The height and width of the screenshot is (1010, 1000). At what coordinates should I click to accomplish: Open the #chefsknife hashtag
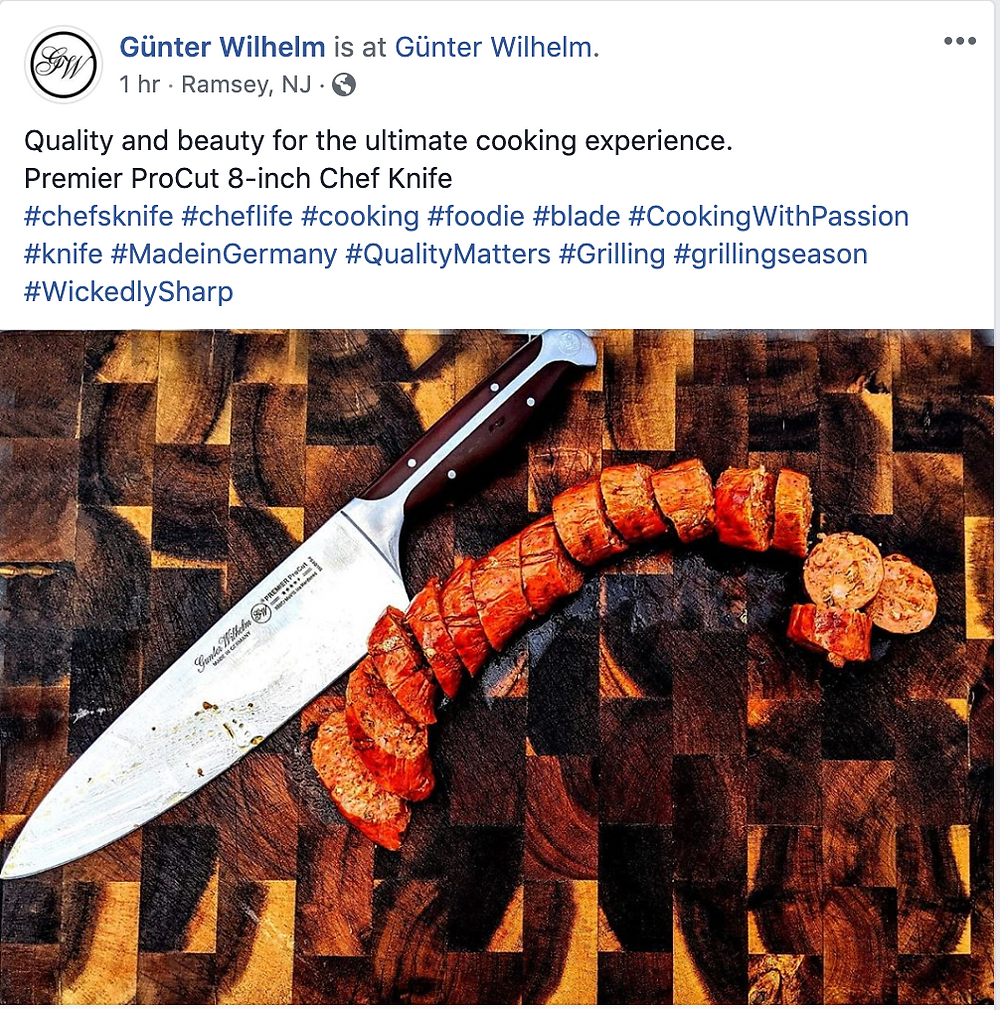click(x=99, y=216)
